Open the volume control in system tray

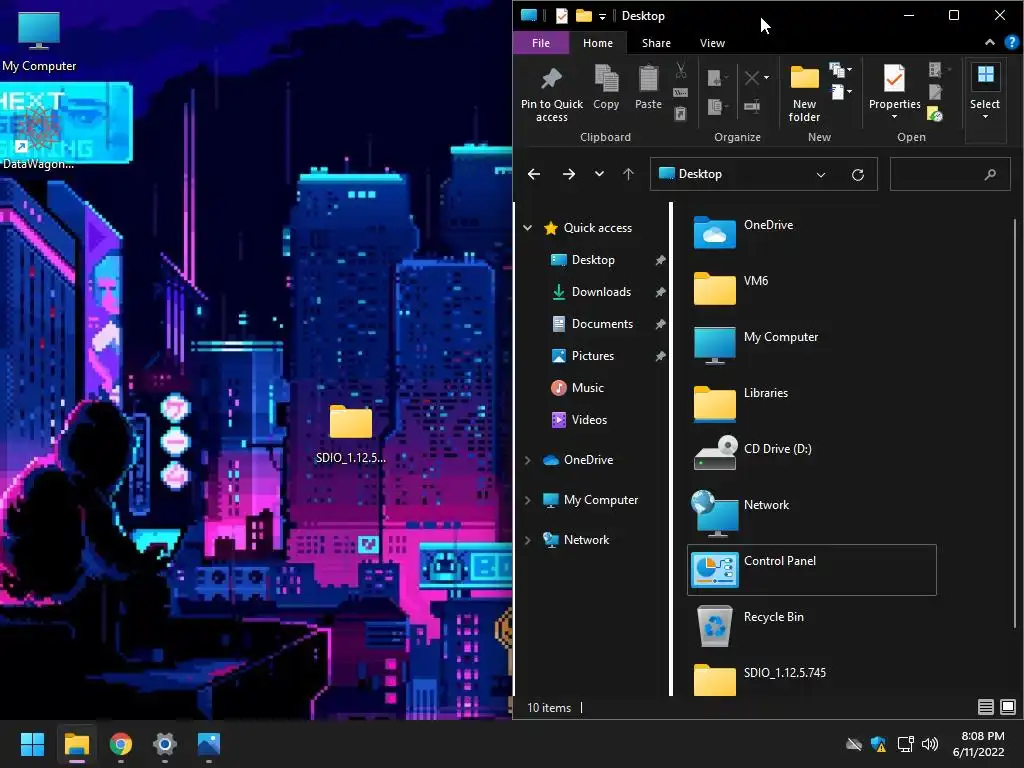pos(929,744)
